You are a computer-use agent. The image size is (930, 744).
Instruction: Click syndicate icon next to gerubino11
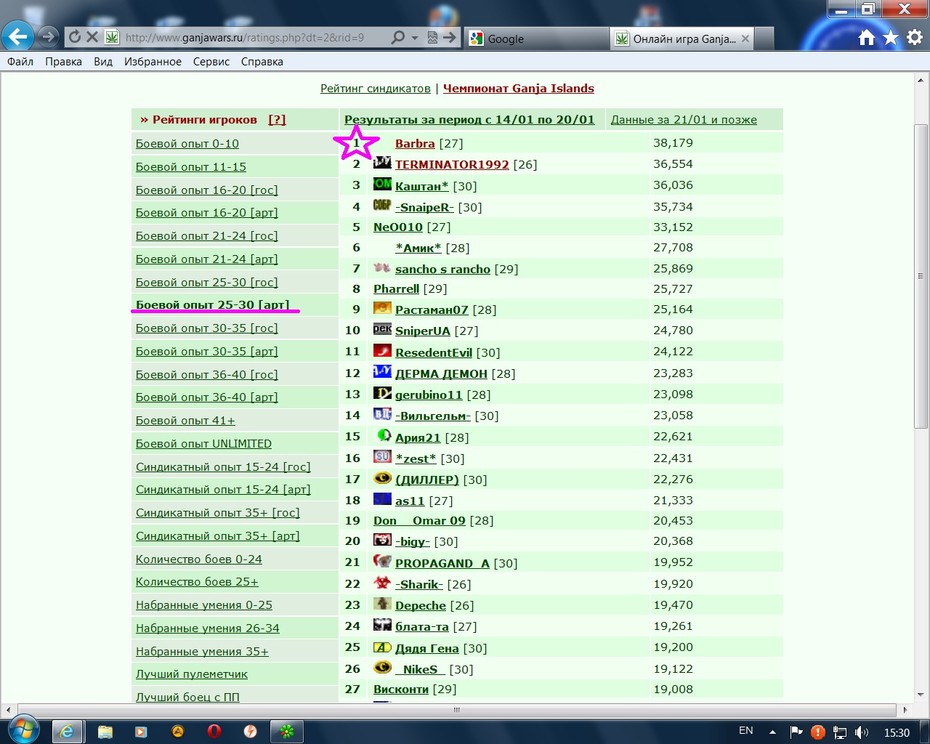click(x=382, y=393)
